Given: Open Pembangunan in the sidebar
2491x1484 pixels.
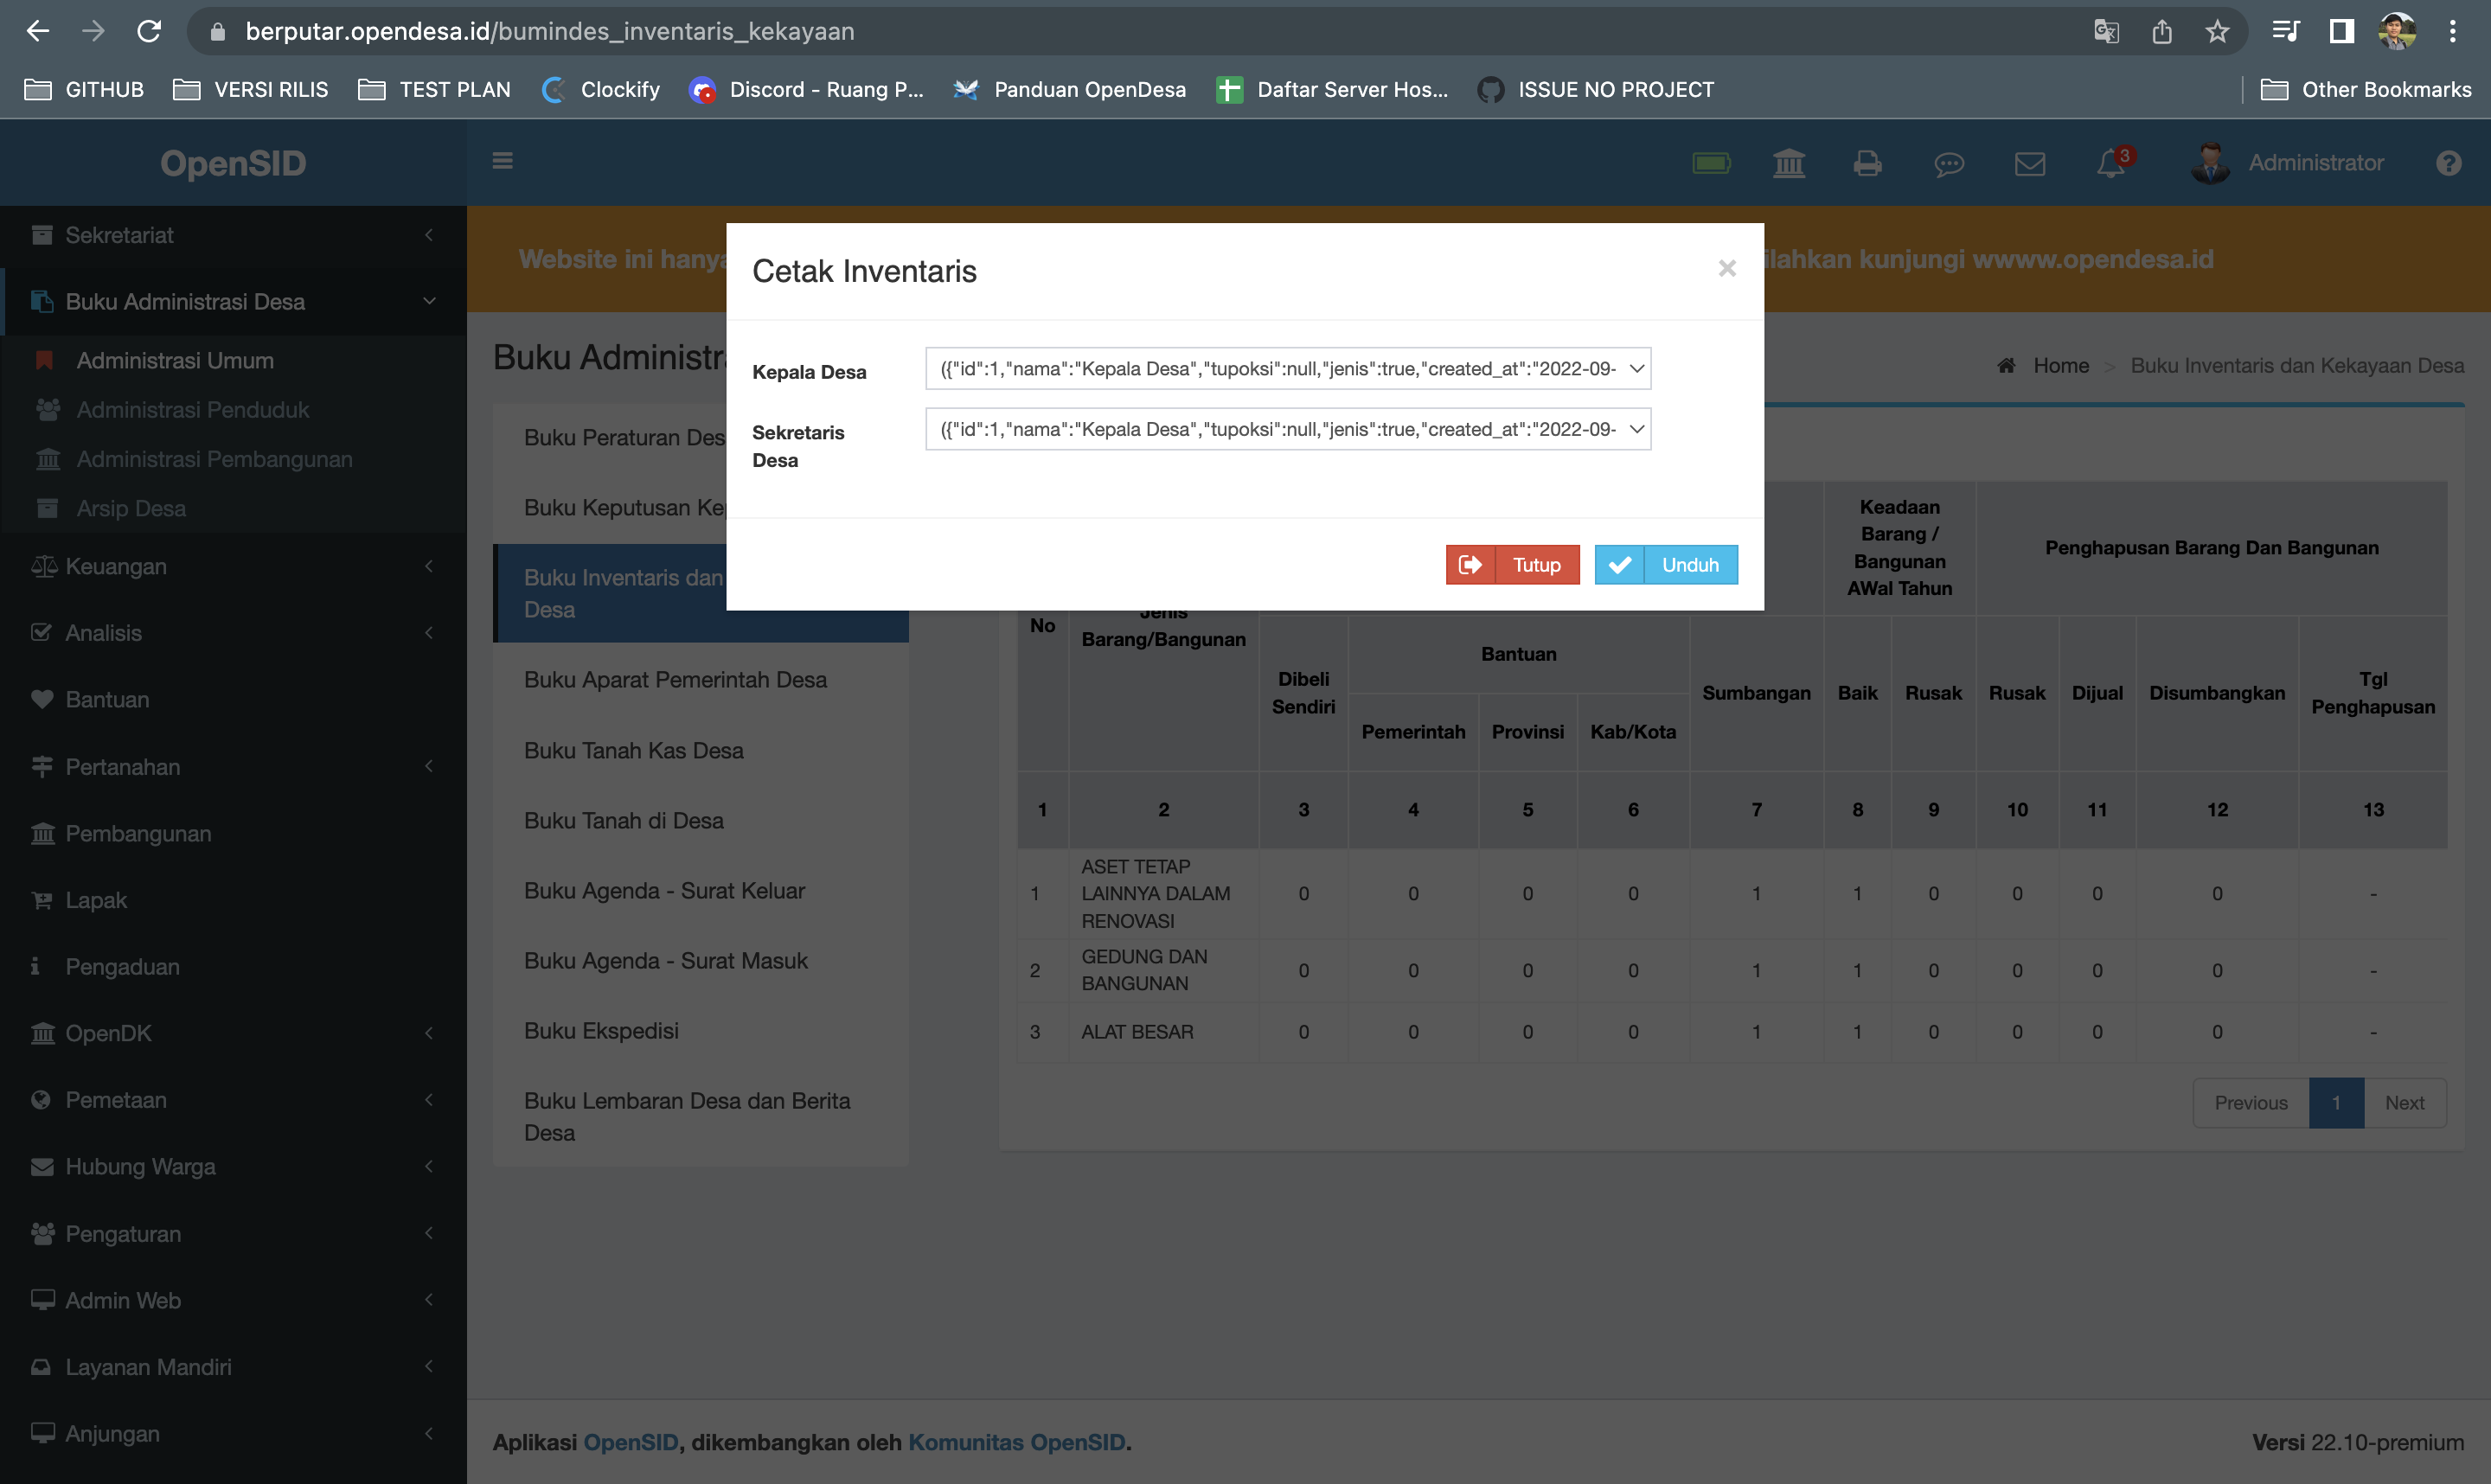Looking at the screenshot, I should tap(233, 833).
